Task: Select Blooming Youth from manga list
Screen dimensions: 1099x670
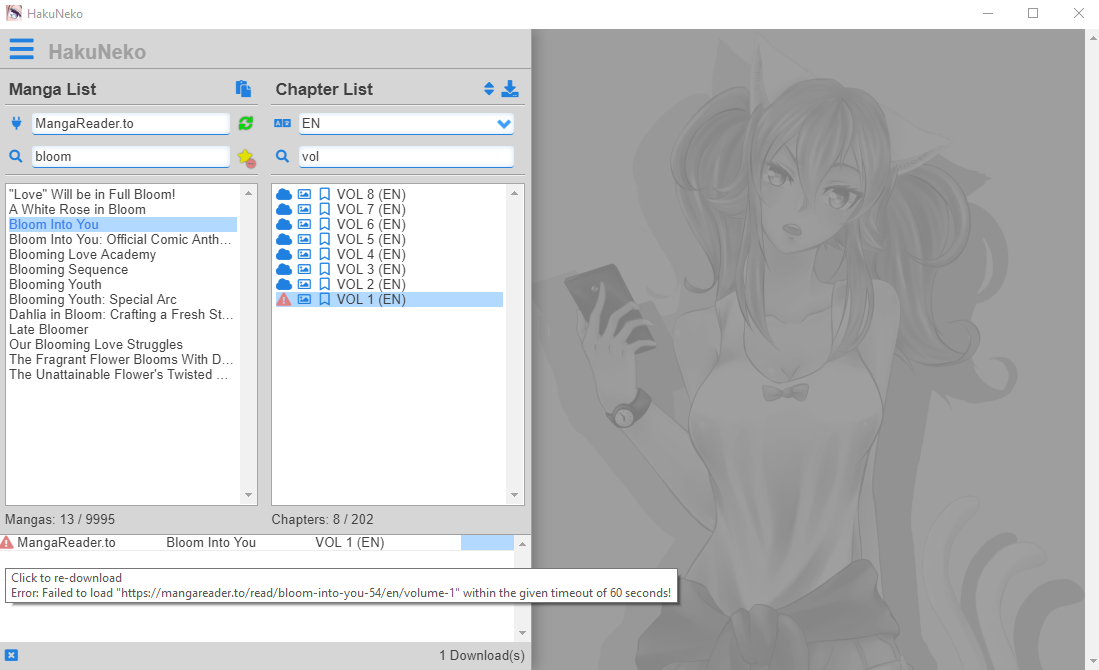Action: pyautogui.click(x=55, y=284)
